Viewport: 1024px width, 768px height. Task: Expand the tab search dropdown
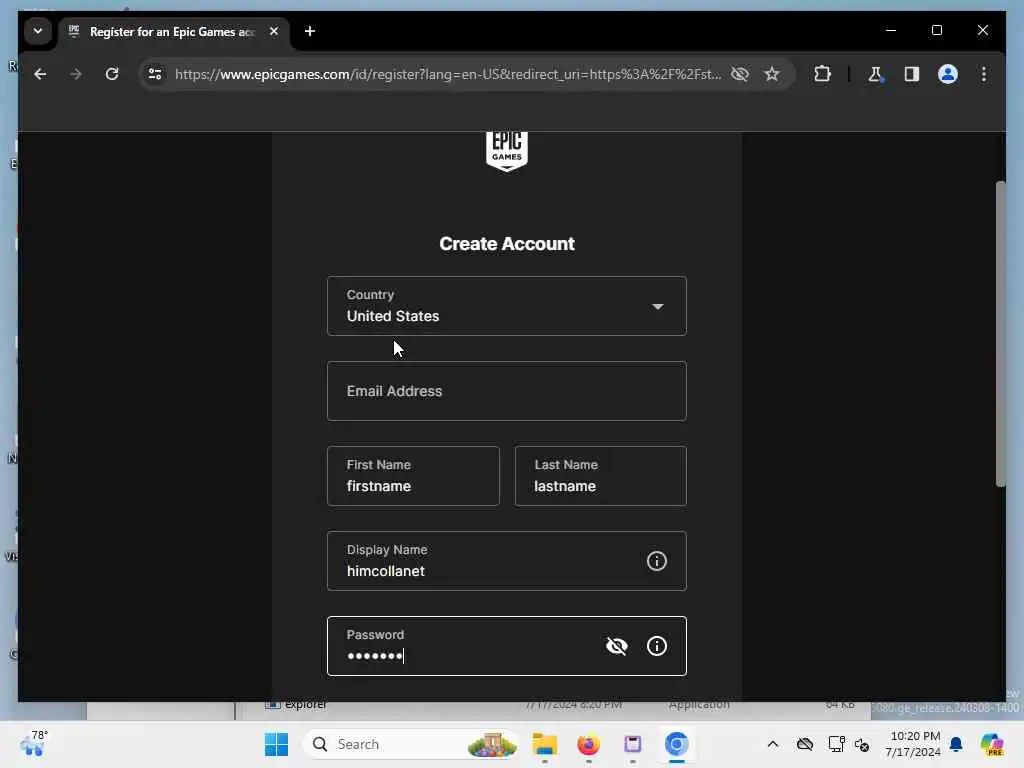38,31
